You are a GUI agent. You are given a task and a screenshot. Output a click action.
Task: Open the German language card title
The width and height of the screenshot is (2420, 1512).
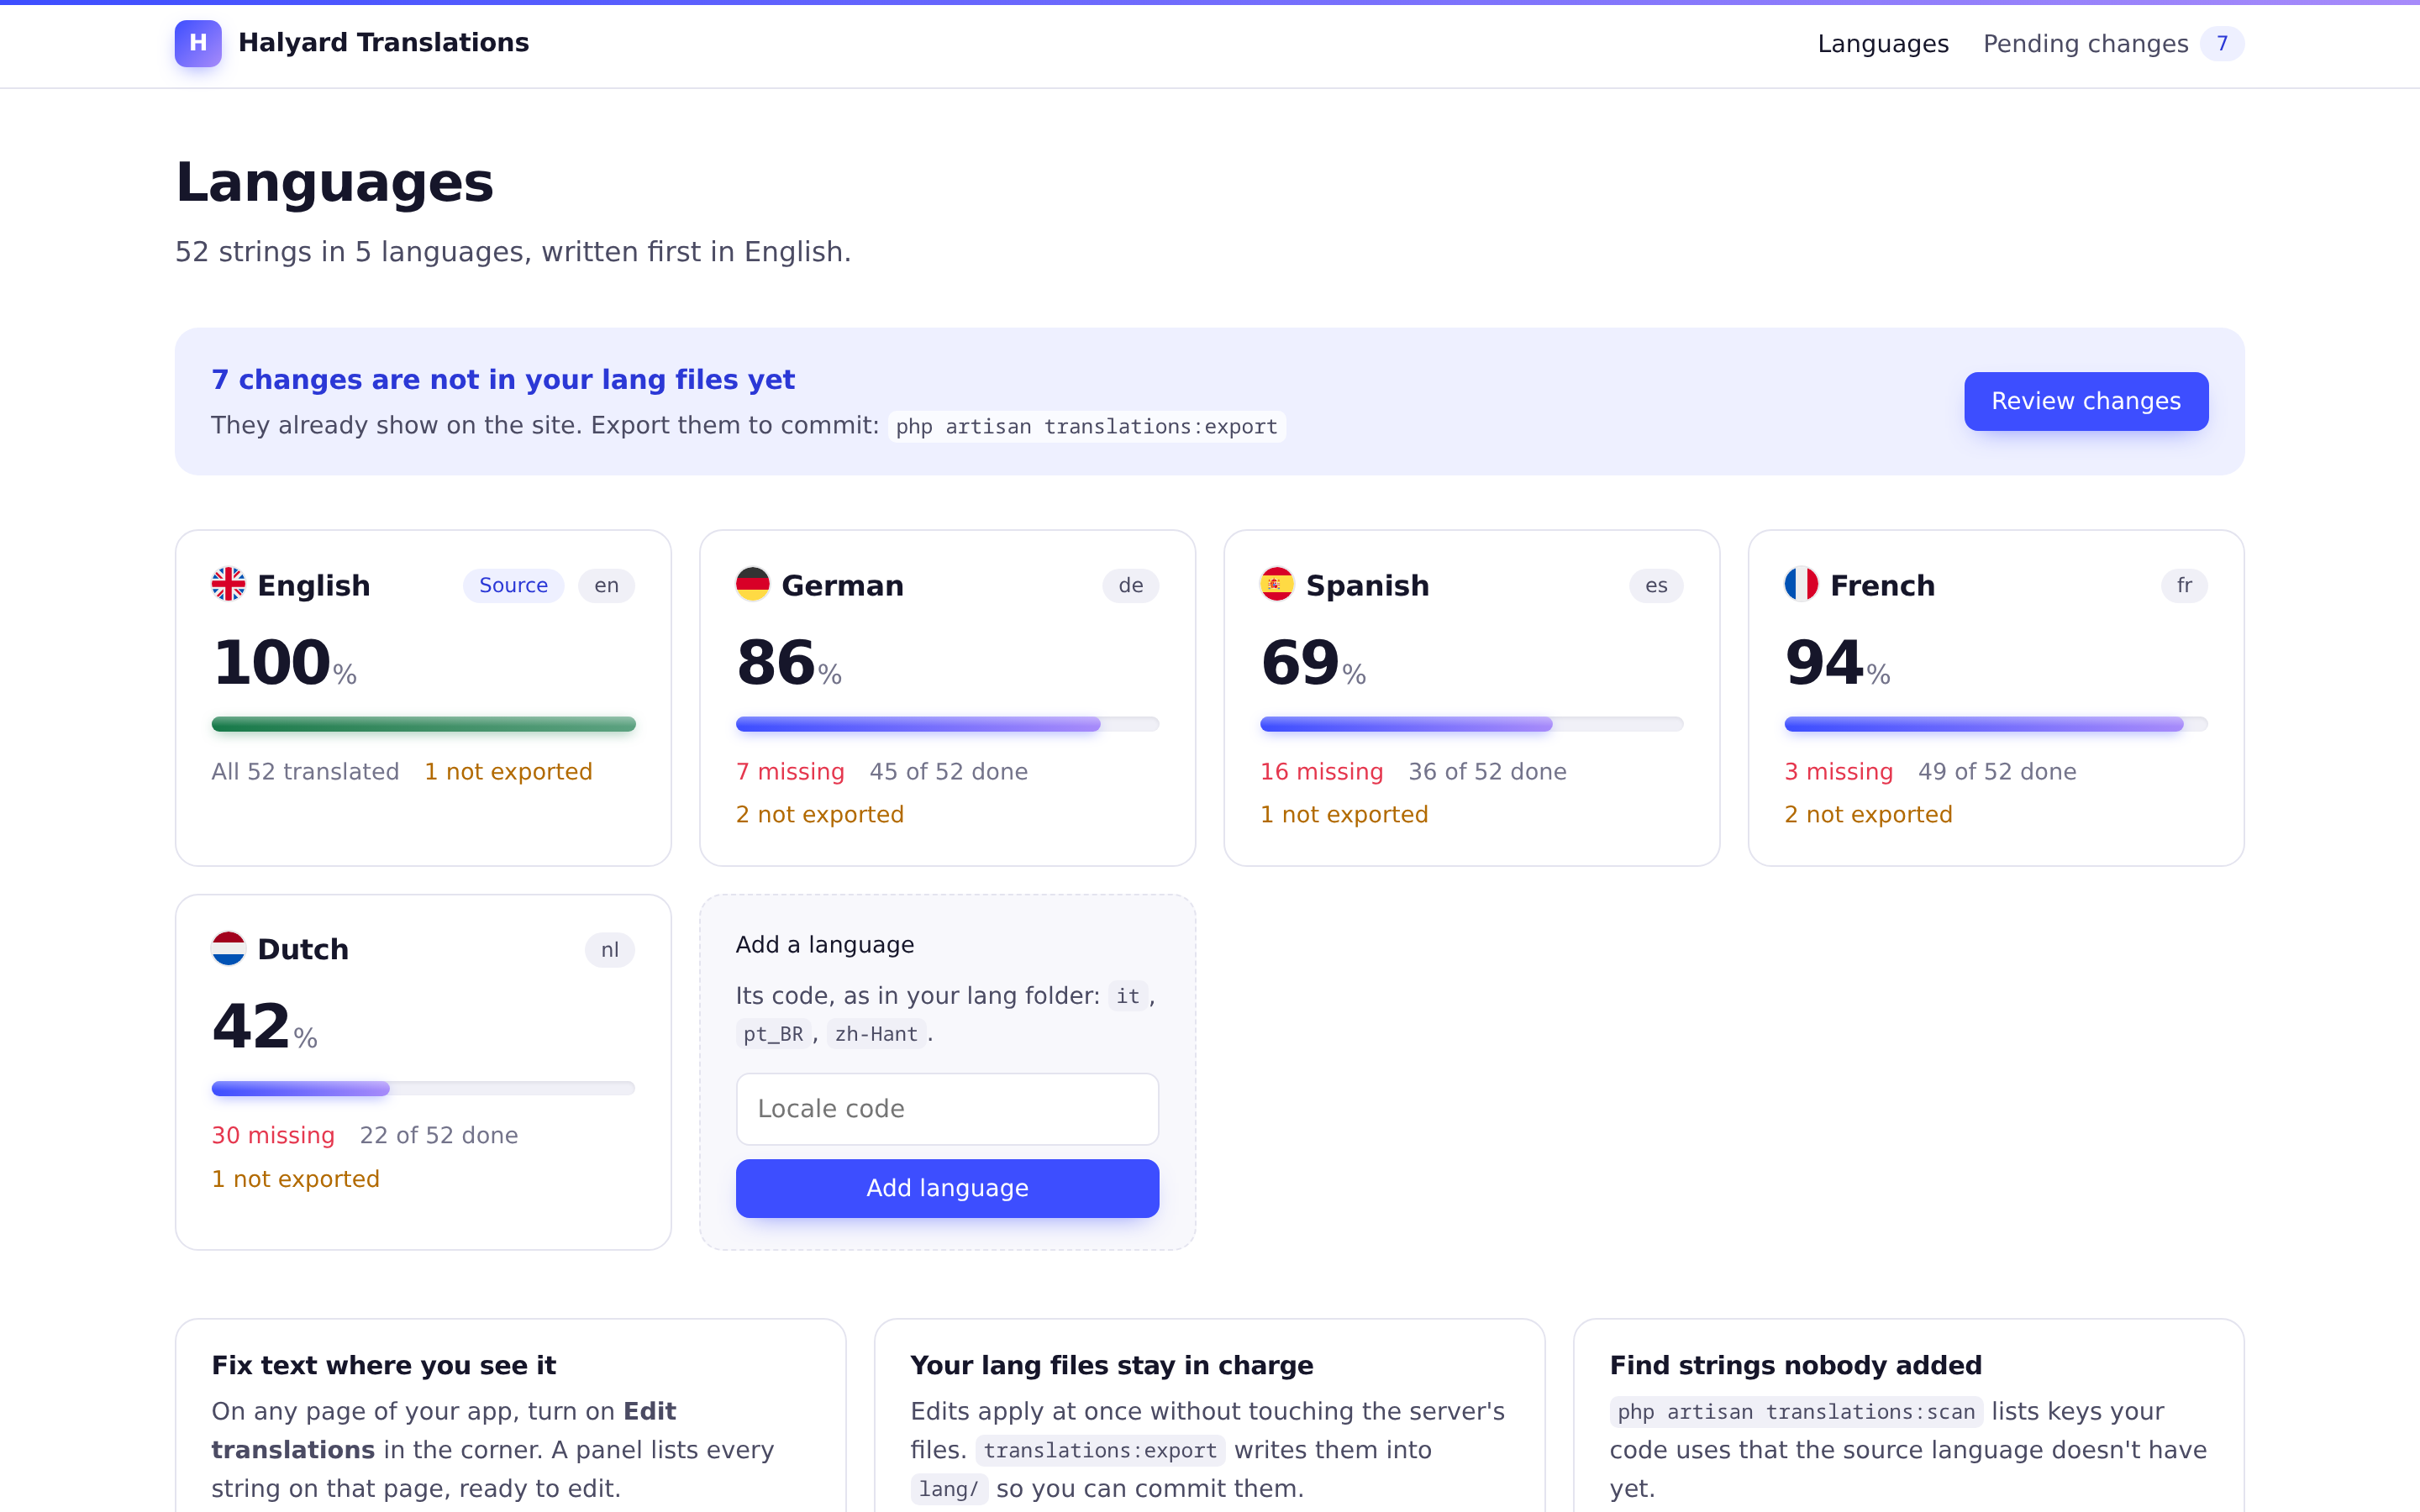click(842, 585)
